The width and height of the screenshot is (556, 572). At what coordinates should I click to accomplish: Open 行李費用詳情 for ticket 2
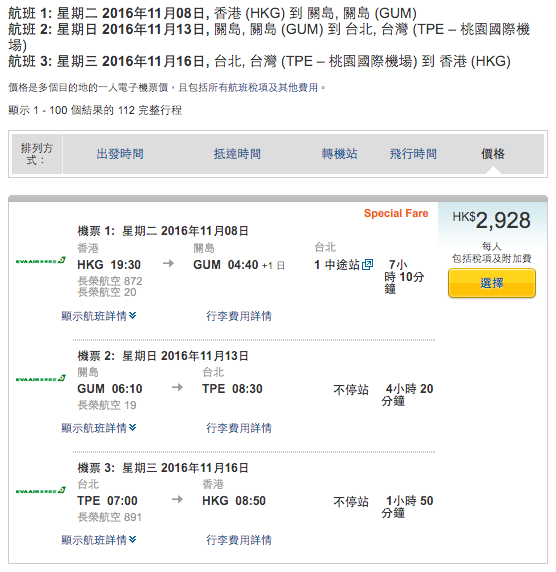click(x=239, y=428)
